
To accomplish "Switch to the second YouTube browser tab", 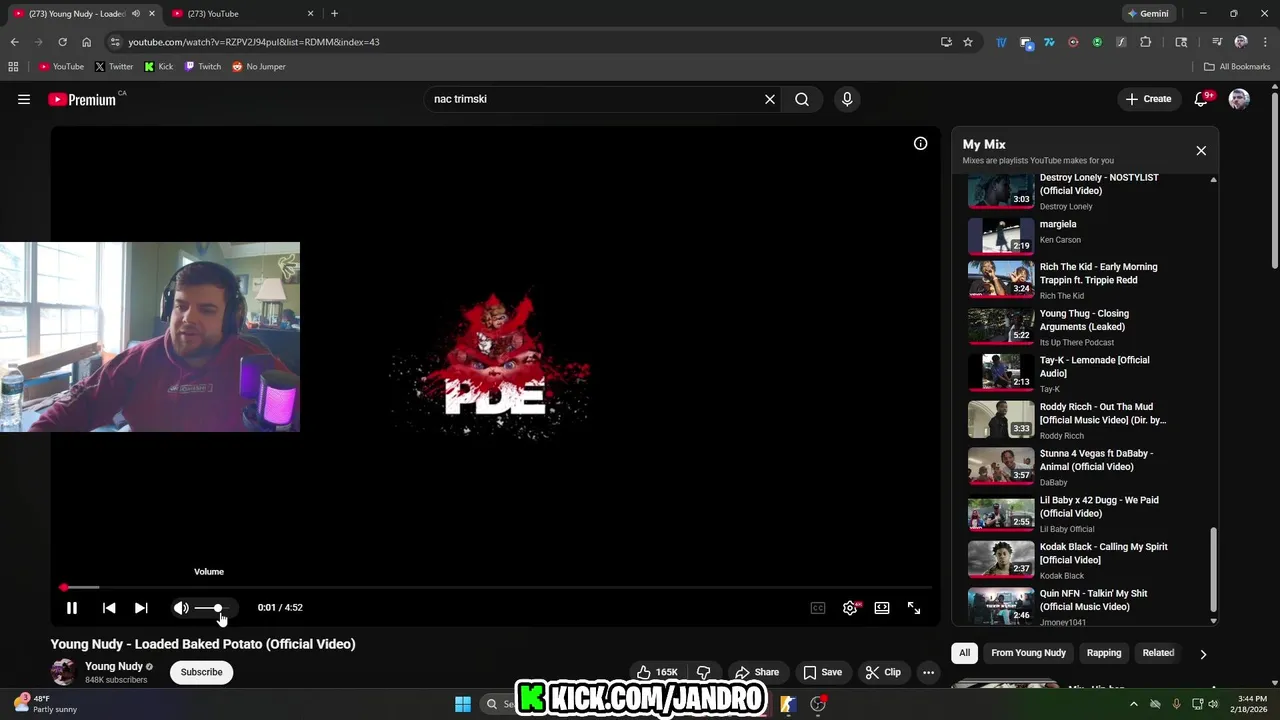I will click(240, 14).
